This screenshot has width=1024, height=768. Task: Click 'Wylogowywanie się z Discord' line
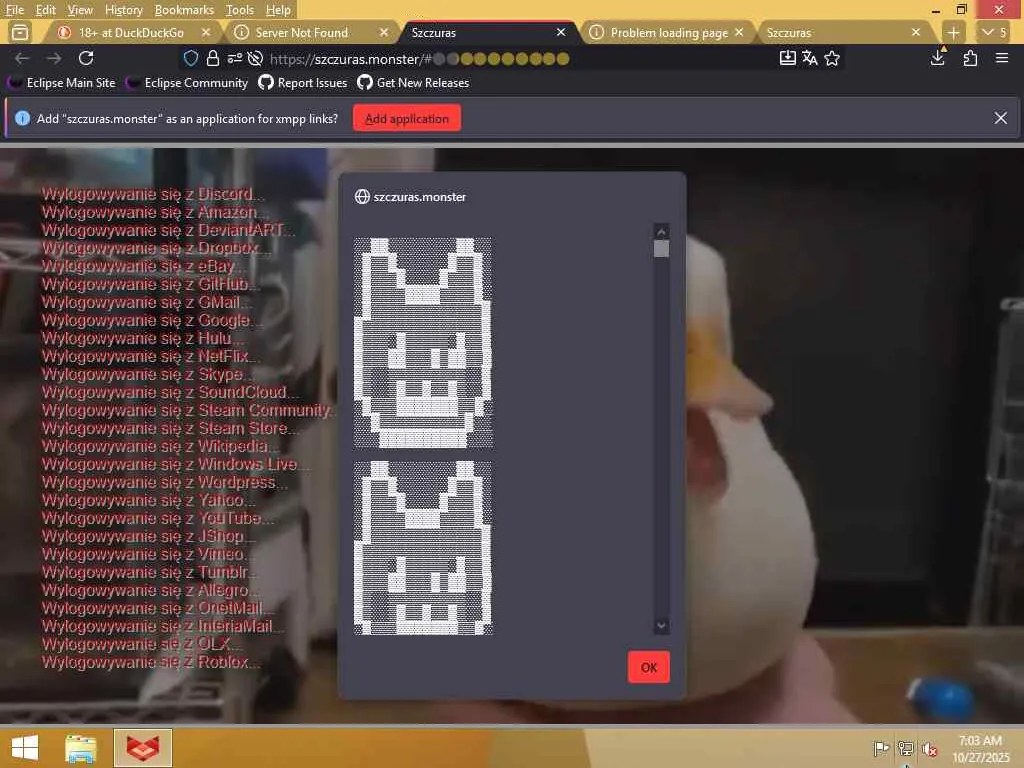(153, 194)
